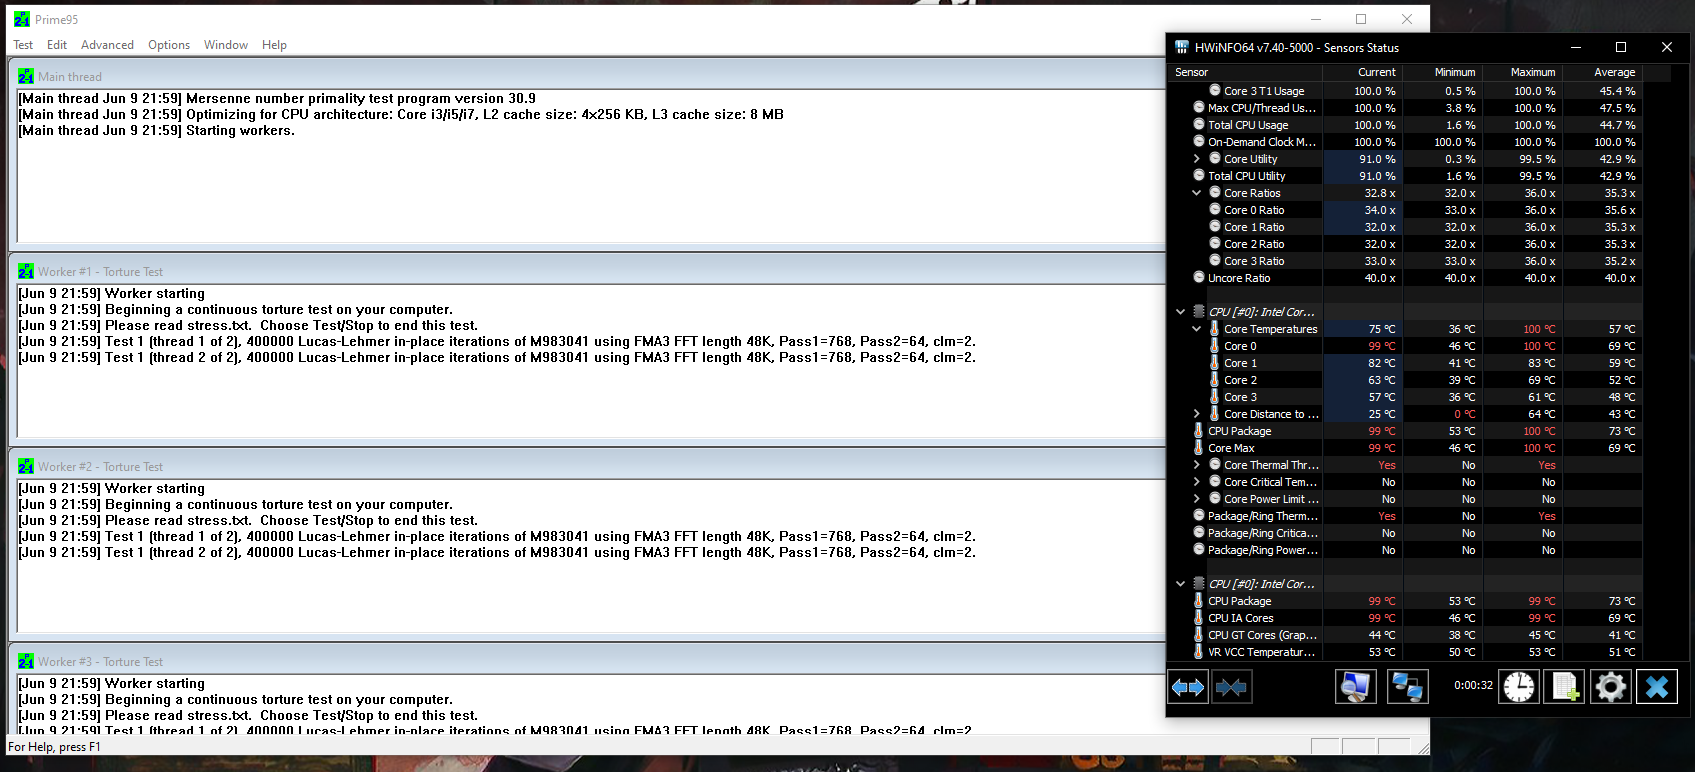Close sensors with the blue X icon
This screenshot has width=1695, height=772.
pos(1657,687)
